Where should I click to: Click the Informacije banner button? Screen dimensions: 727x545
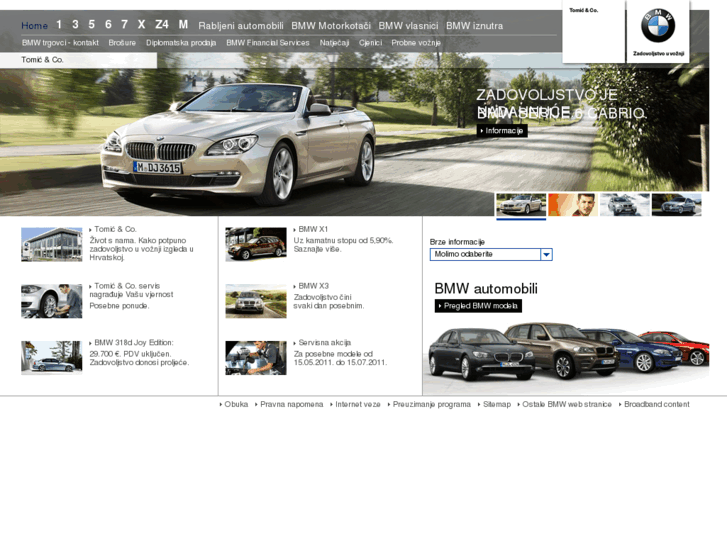point(502,131)
